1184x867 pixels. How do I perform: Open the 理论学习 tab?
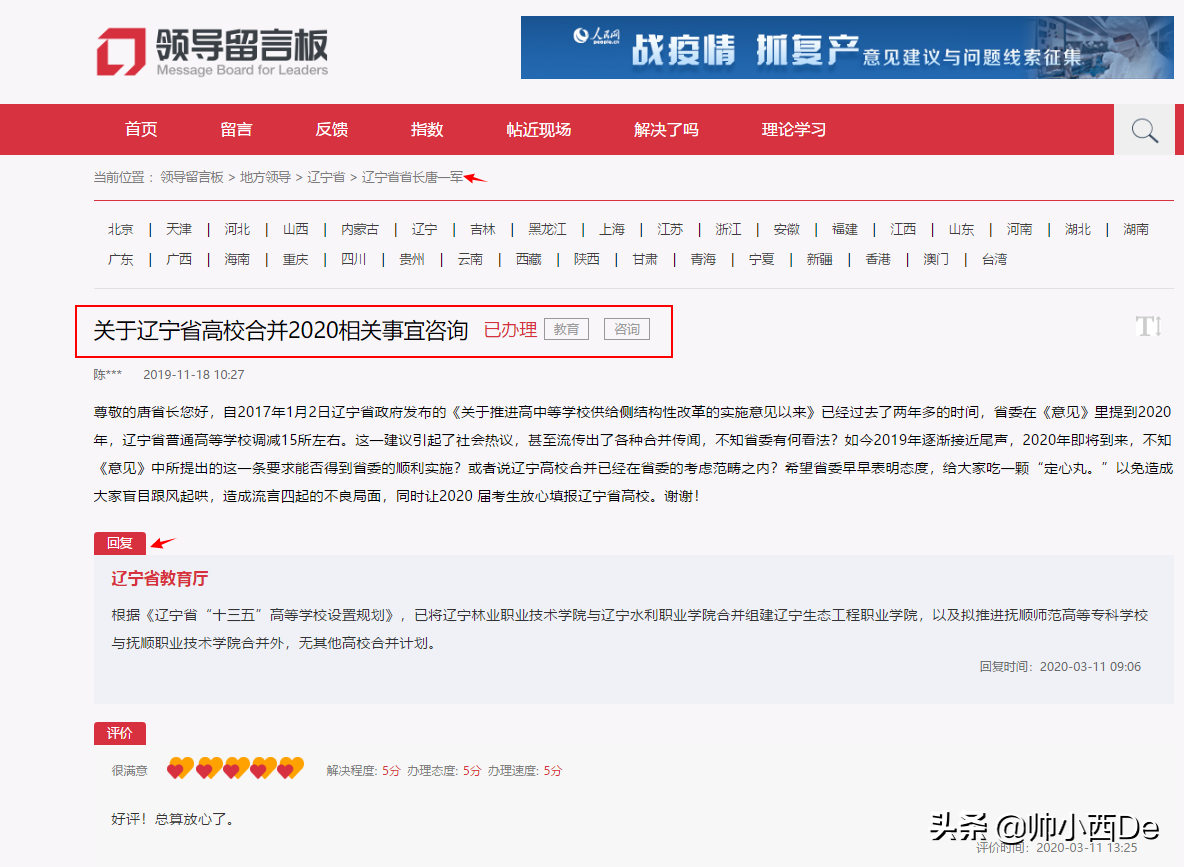tap(793, 129)
